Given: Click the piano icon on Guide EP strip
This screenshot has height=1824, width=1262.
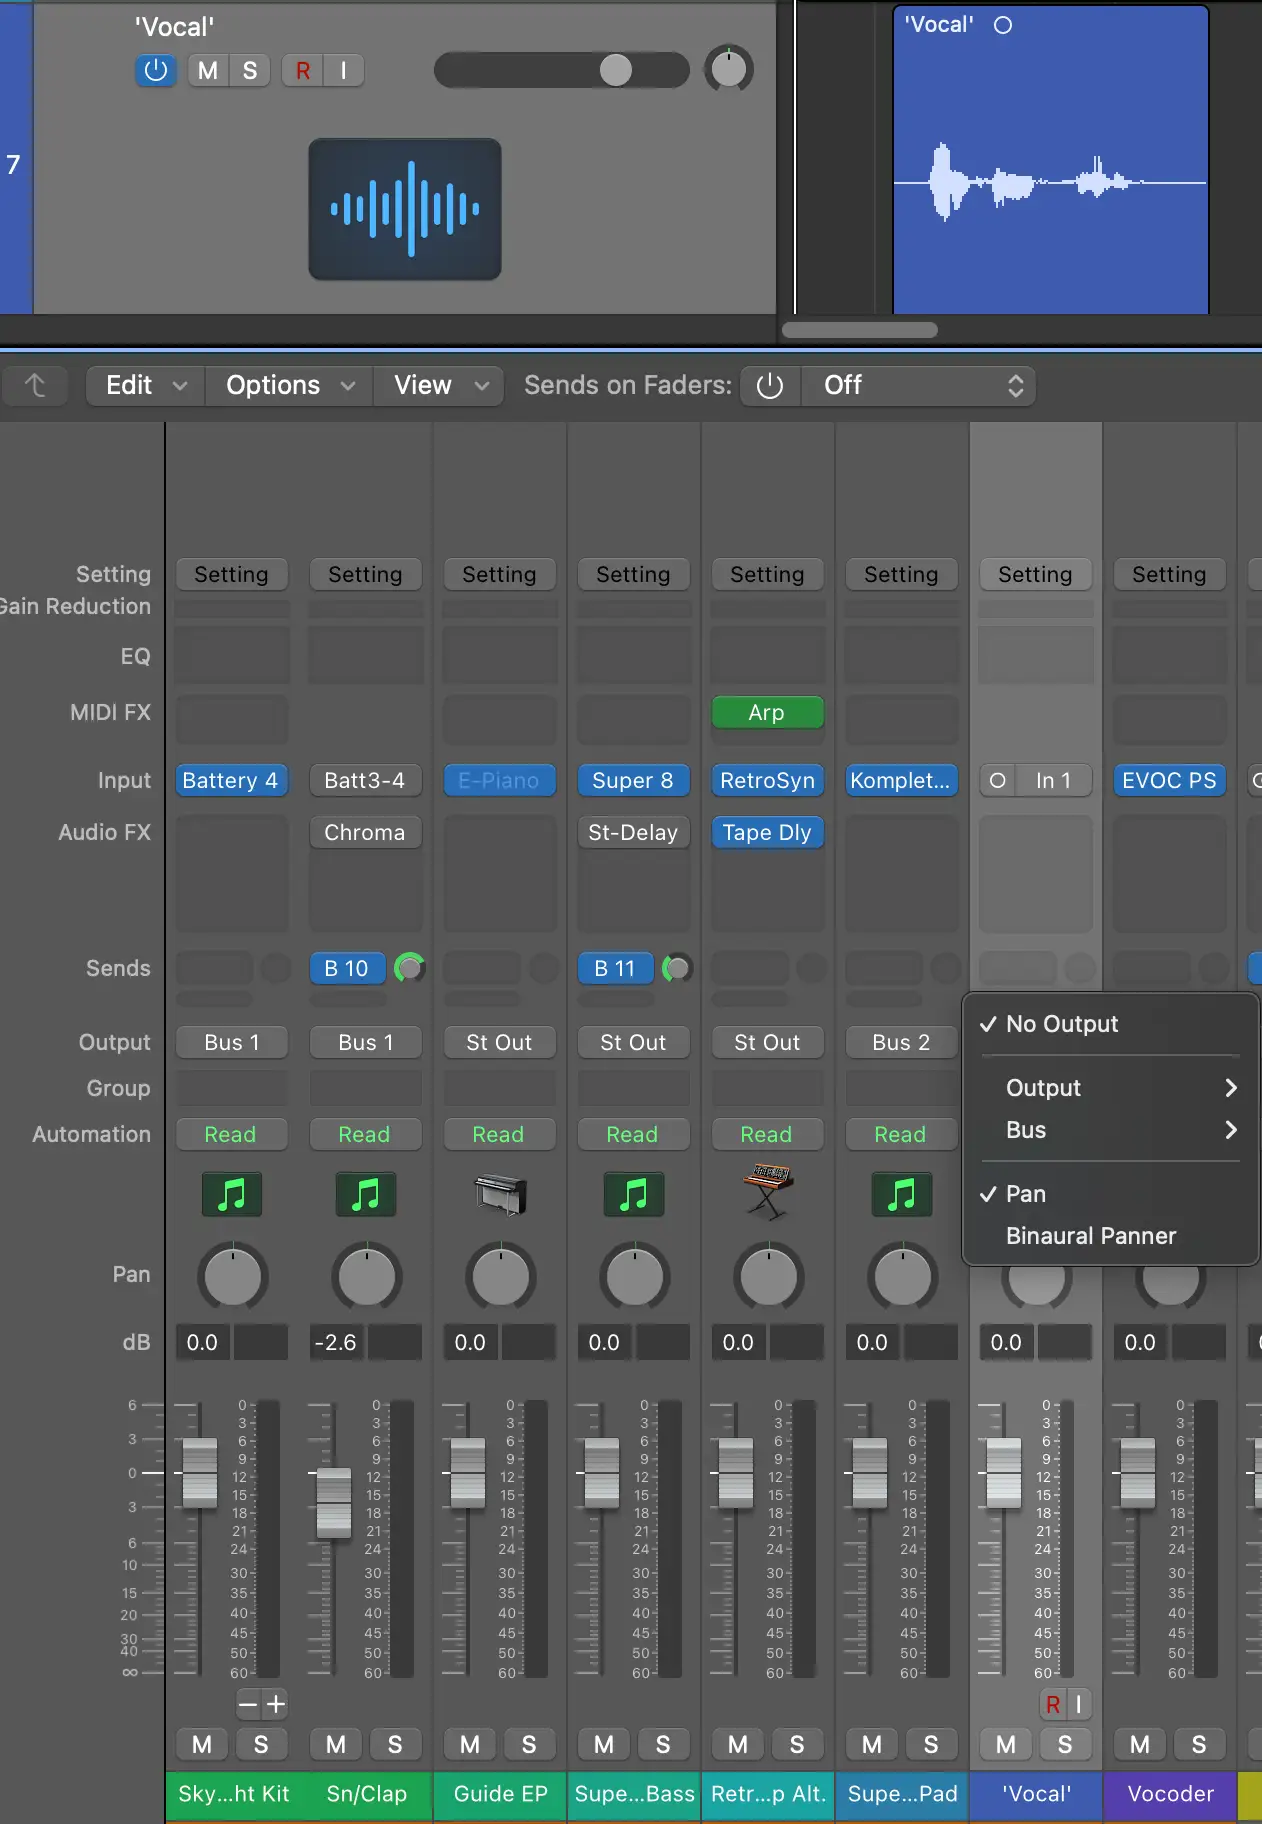Looking at the screenshot, I should click(x=500, y=1194).
